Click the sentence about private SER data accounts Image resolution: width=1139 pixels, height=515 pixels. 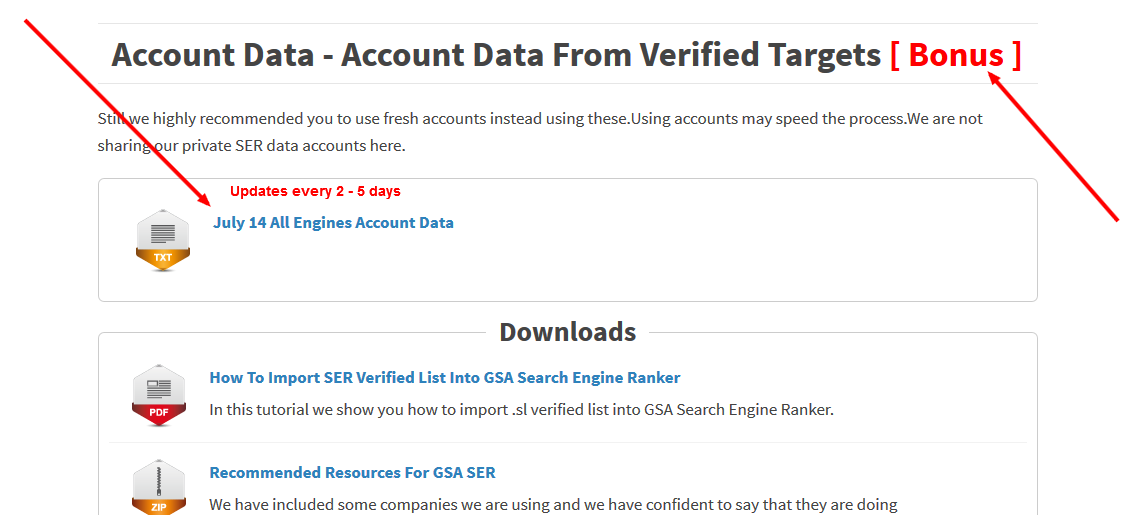[x=251, y=145]
